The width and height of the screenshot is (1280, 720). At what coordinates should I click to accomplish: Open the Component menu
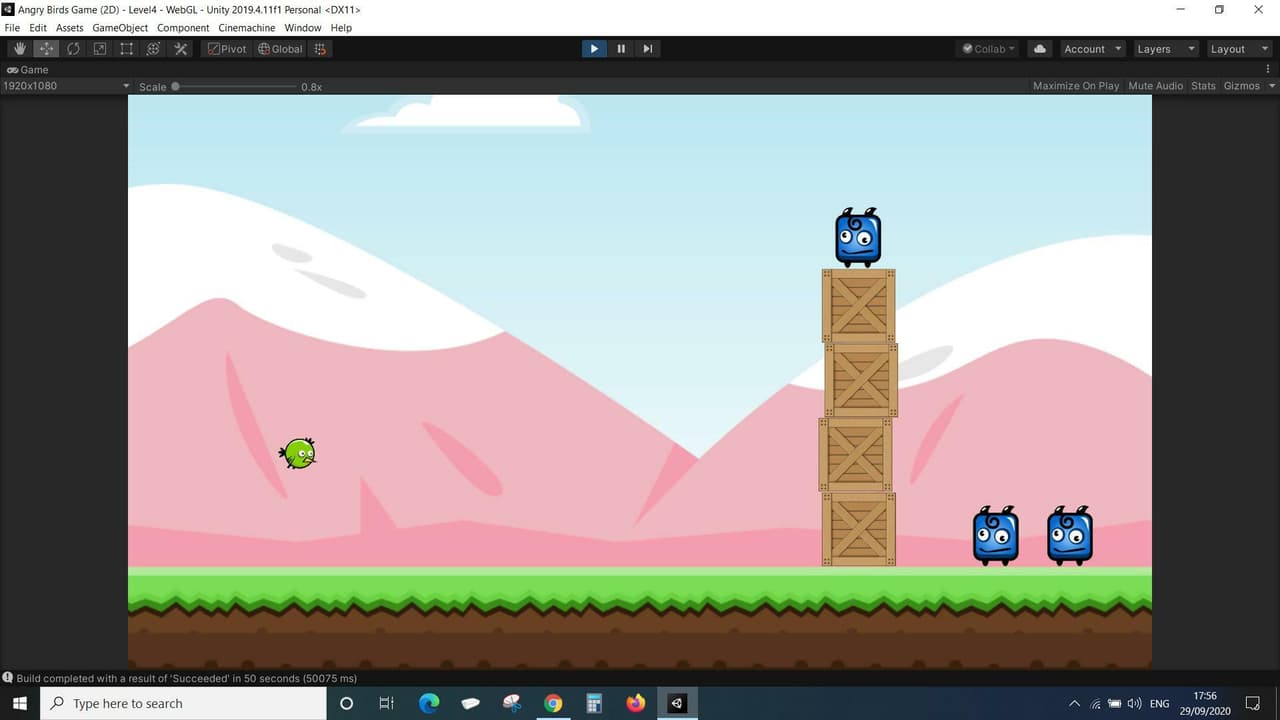183,28
